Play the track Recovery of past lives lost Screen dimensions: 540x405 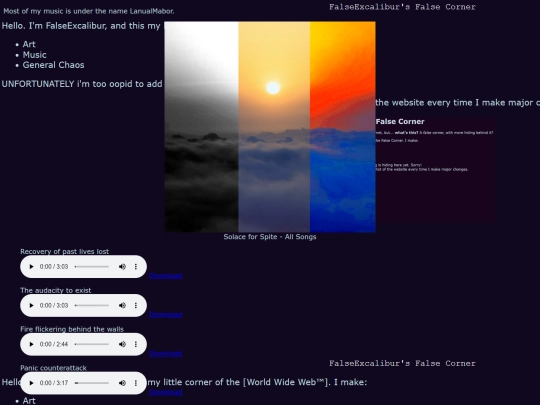(x=31, y=267)
